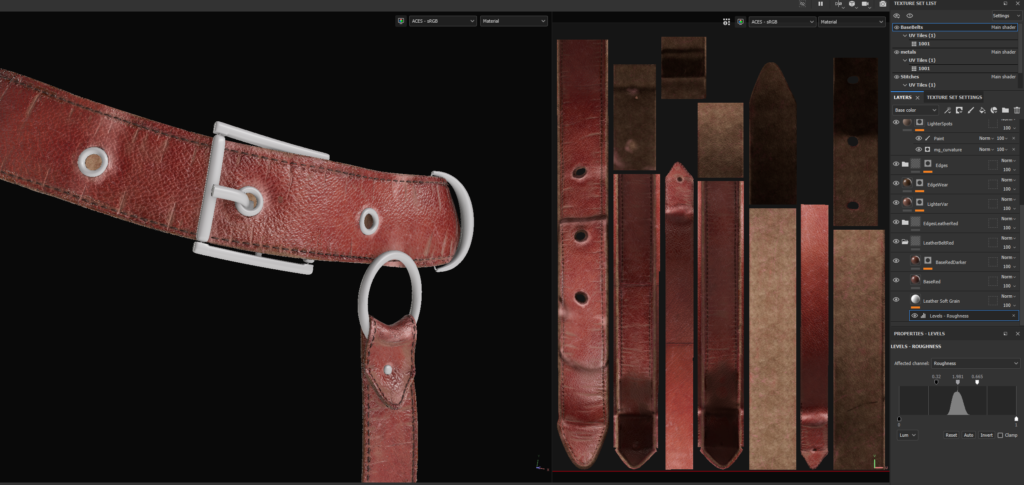Toggle visibility of Levels - Roughness effect
Viewport: 1024px width, 485px height.
pos(914,316)
